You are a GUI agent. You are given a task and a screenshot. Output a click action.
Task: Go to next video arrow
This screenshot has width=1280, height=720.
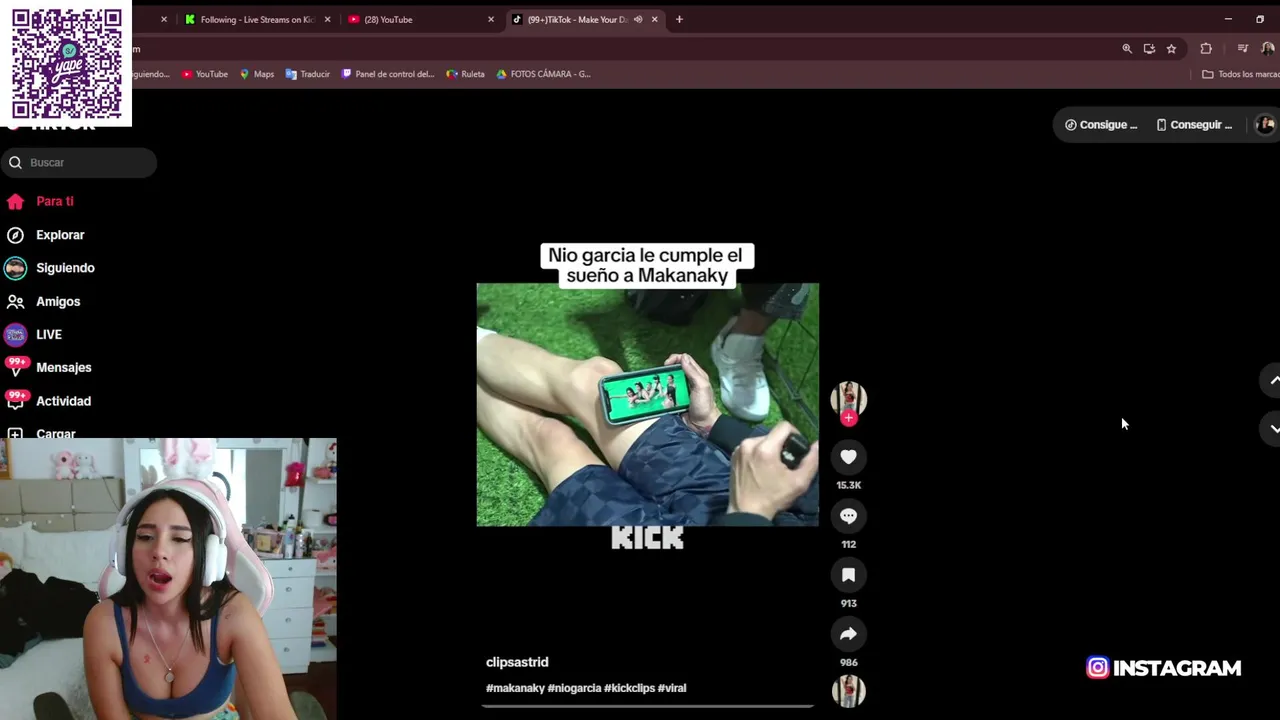click(x=1274, y=428)
